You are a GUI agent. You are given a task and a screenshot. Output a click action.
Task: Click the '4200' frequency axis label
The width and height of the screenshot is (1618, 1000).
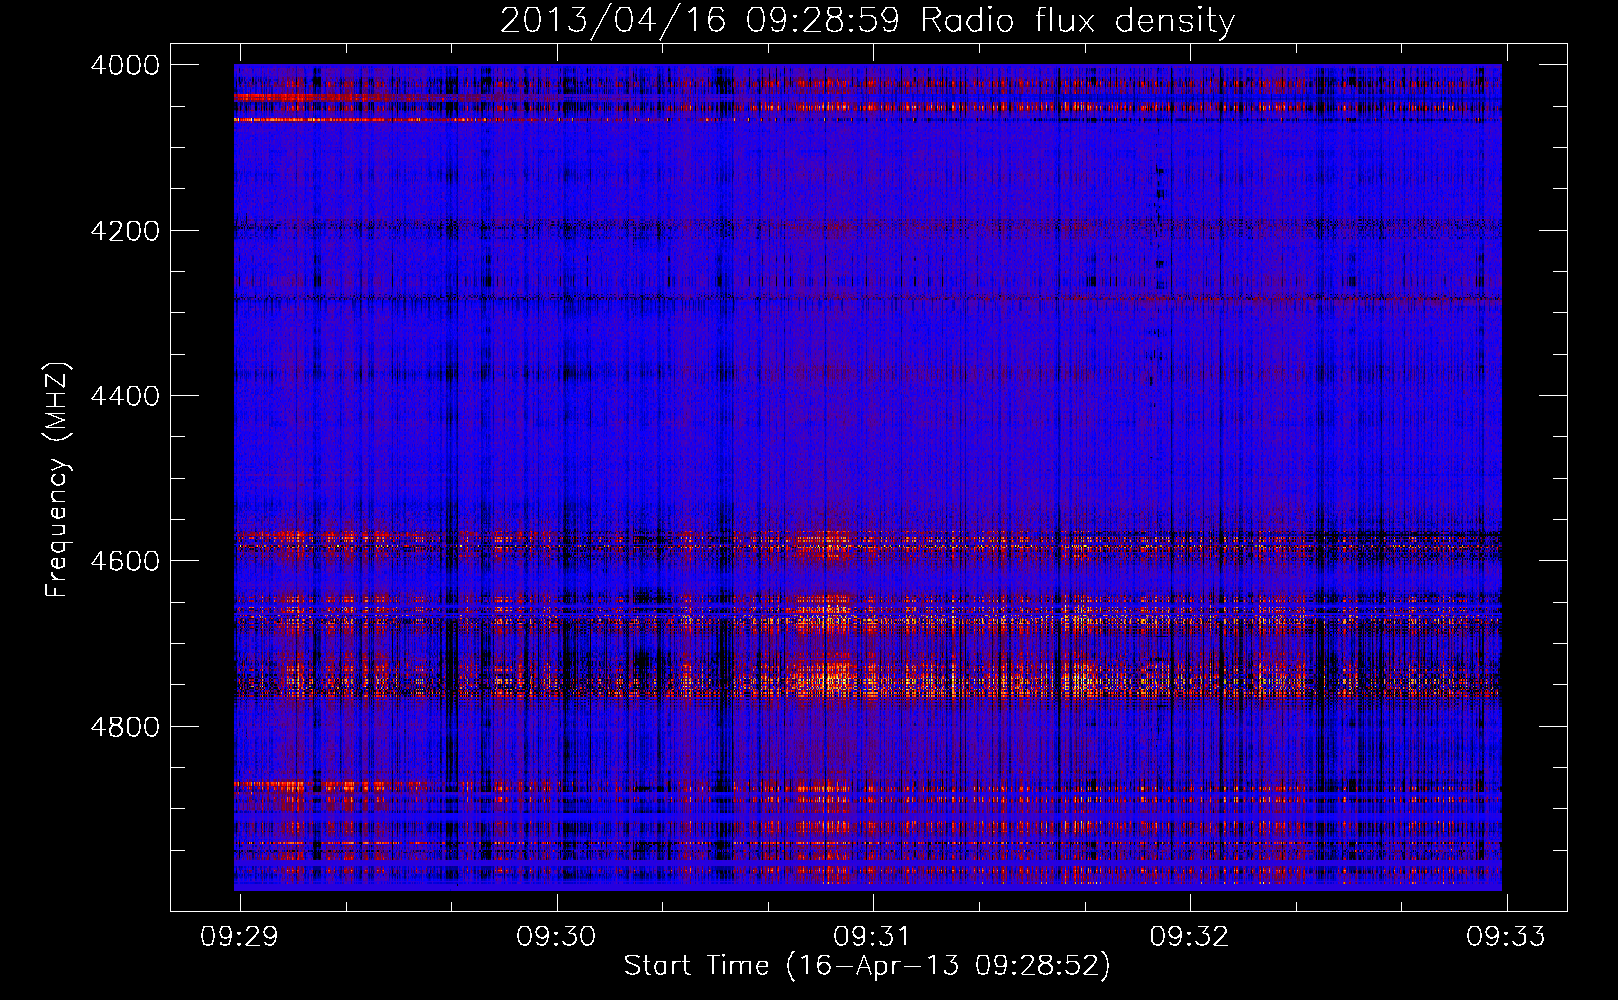(125, 231)
